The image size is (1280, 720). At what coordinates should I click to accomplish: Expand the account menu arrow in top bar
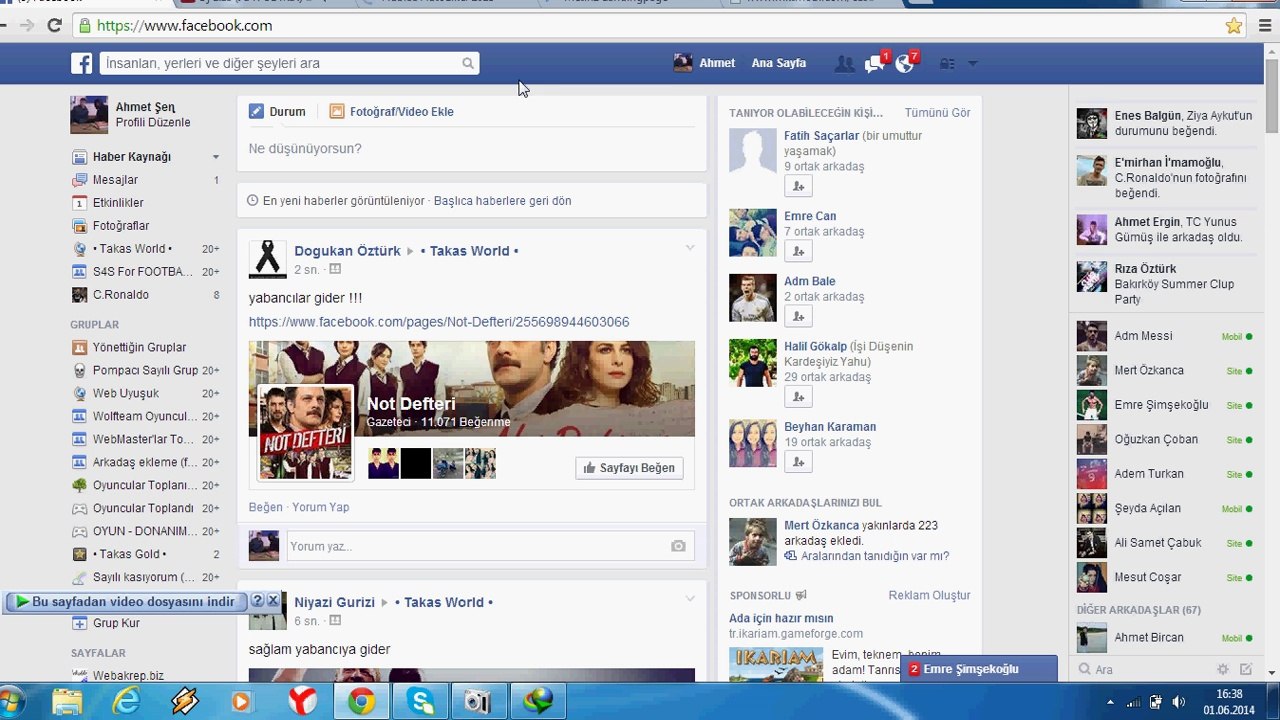[x=973, y=64]
